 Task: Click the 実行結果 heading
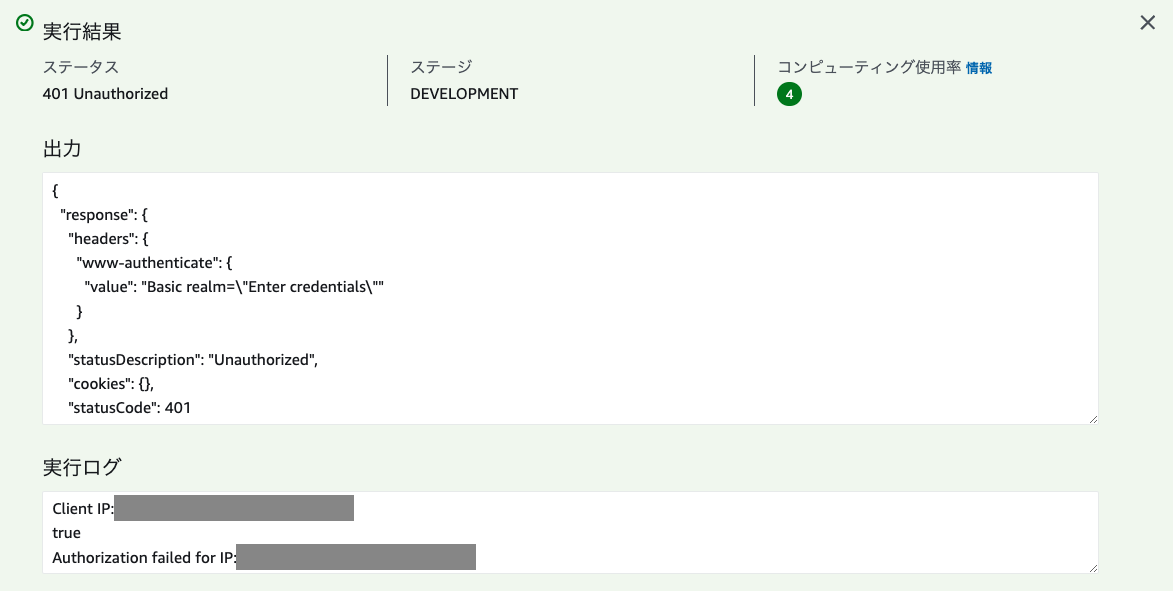point(82,31)
